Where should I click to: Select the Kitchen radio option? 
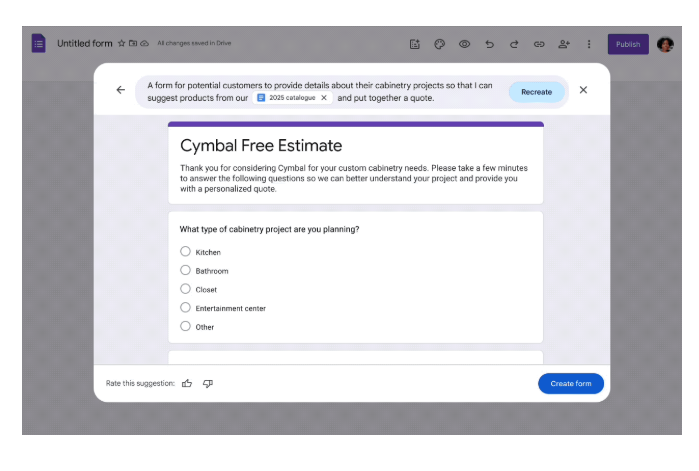click(185, 252)
